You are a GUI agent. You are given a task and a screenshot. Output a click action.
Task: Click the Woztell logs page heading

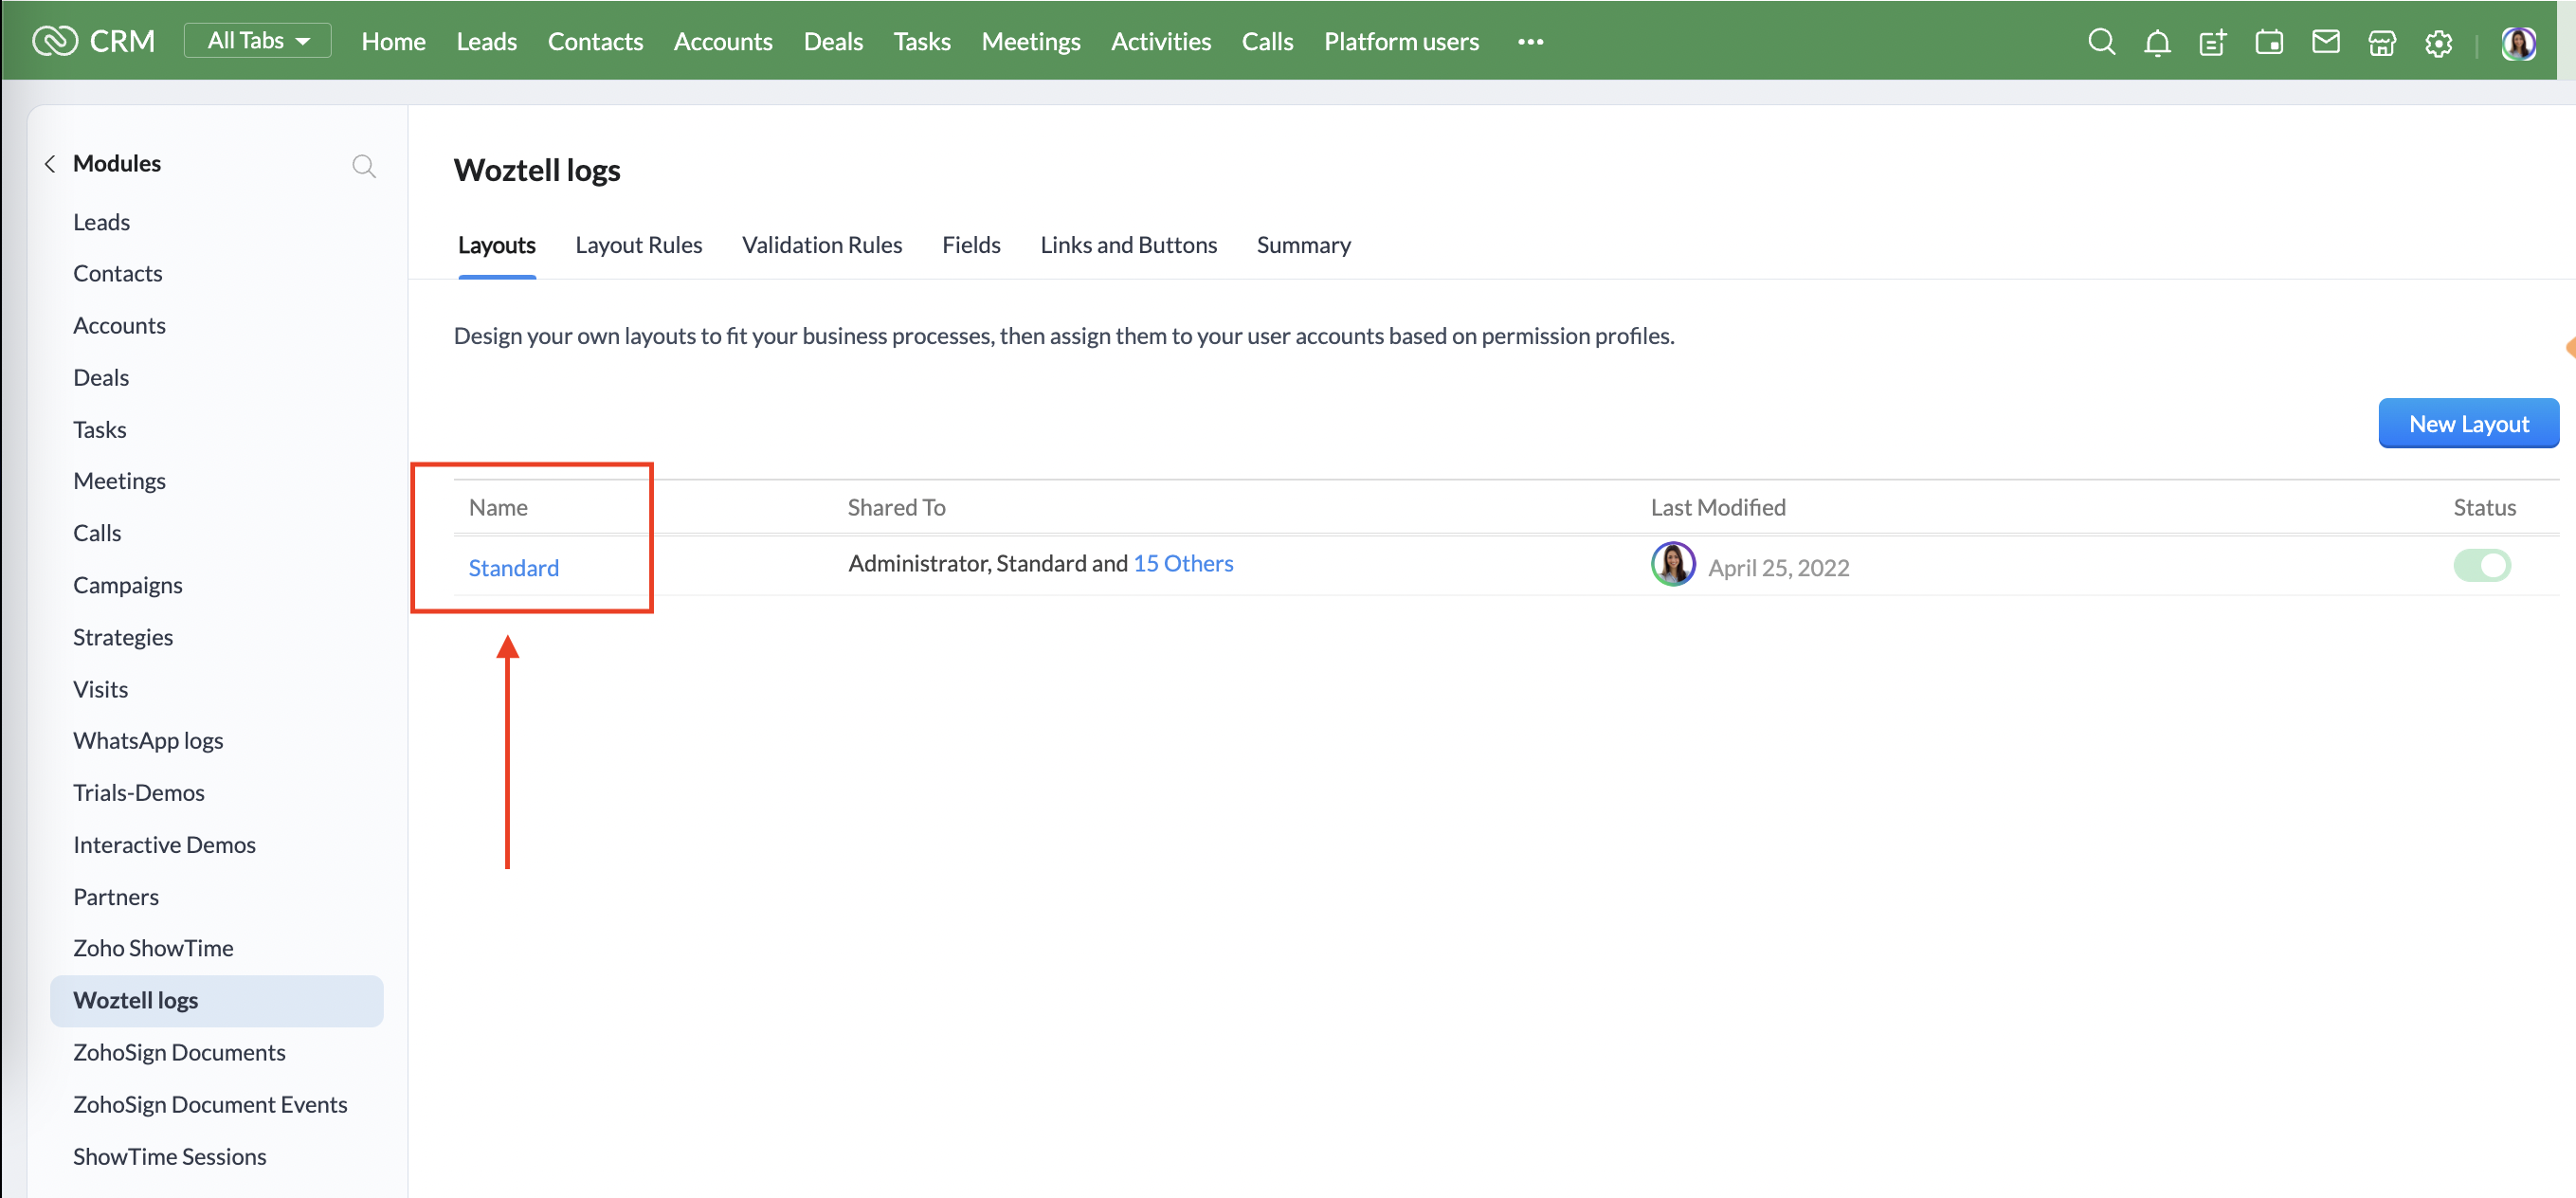[x=536, y=170]
